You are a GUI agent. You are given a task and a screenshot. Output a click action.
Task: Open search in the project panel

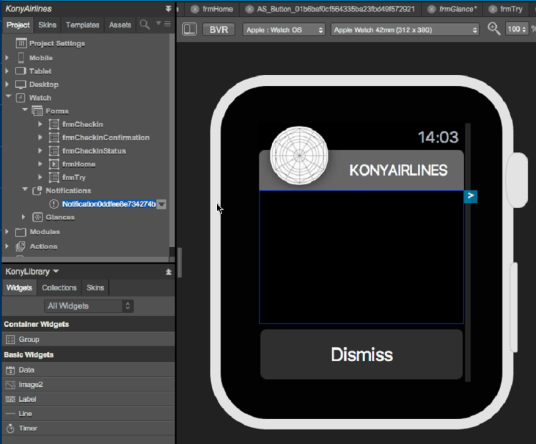point(145,25)
